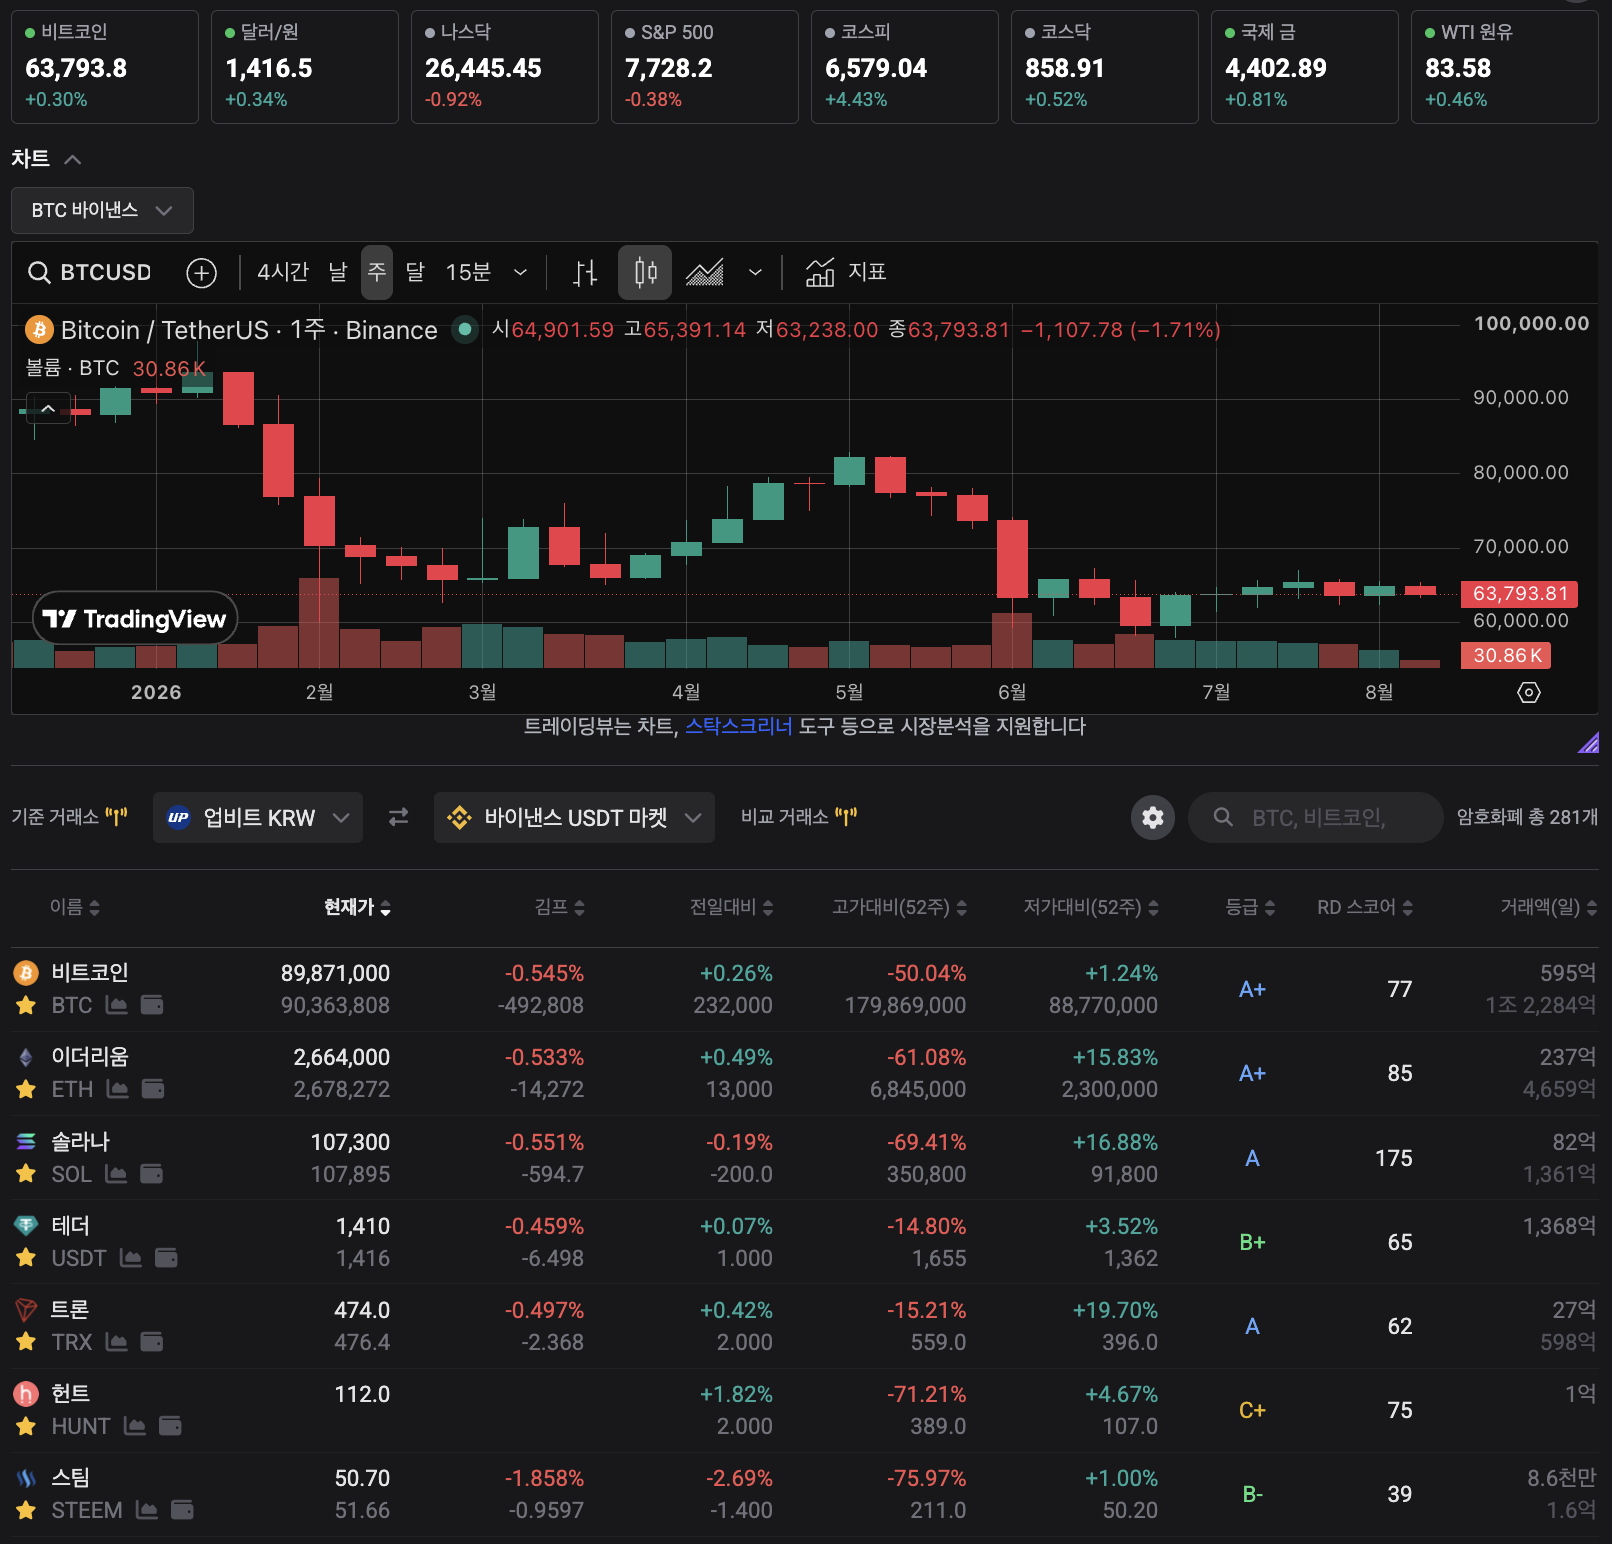Image resolution: width=1612 pixels, height=1544 pixels.
Task: Click the Bitcoin coin logo in the table
Action: 26,972
